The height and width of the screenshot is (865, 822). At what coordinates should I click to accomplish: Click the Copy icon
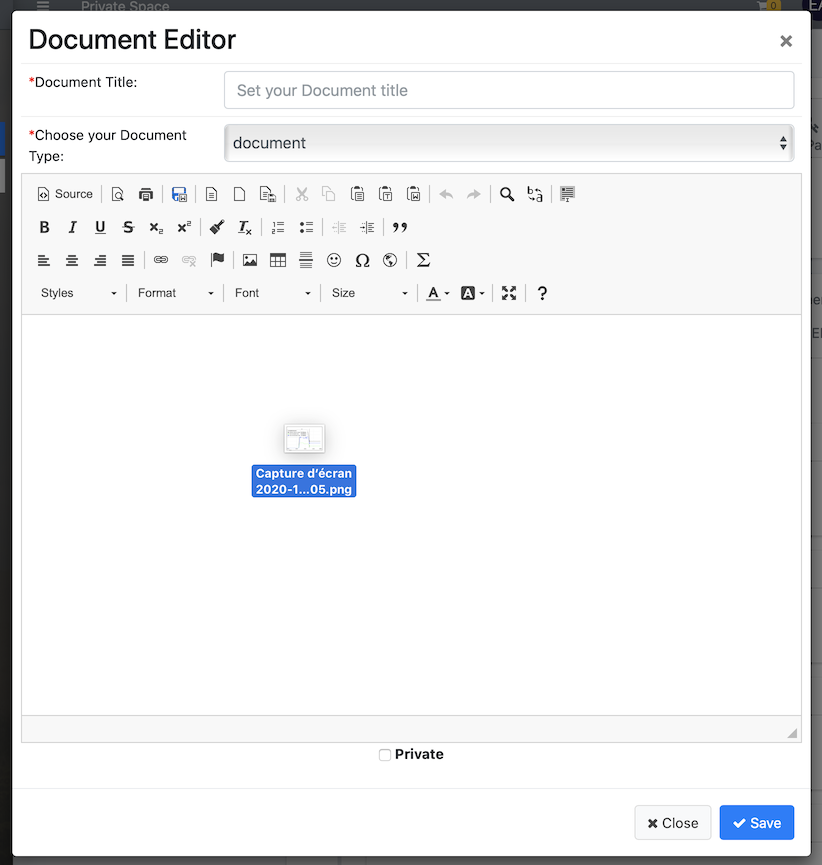[x=329, y=194]
